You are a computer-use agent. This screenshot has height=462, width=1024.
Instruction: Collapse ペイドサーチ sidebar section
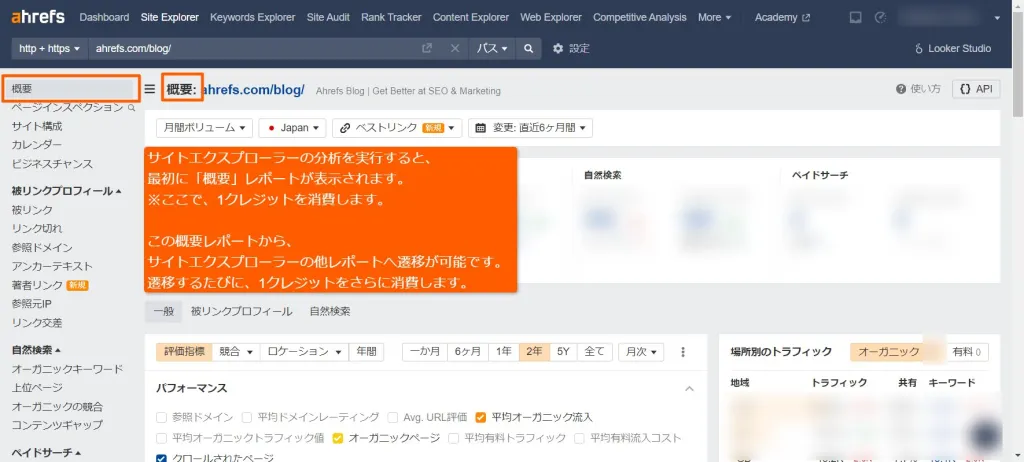click(x=46, y=452)
